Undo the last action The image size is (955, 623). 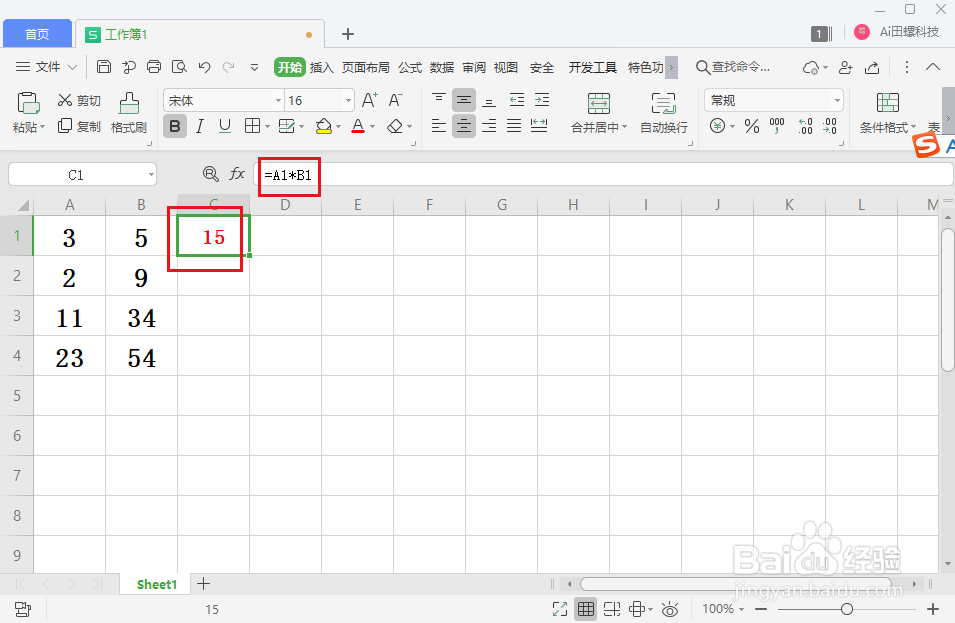point(205,67)
